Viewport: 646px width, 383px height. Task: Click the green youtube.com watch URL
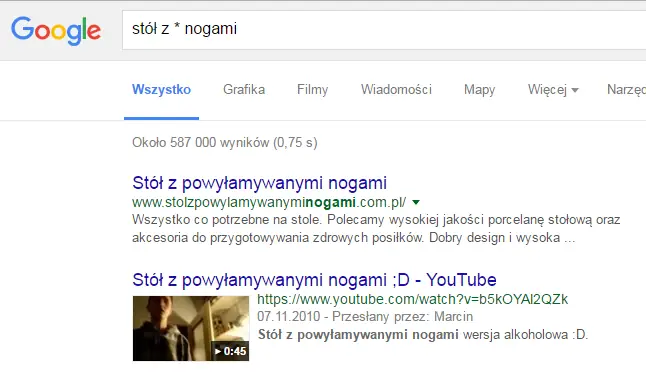[412, 299]
